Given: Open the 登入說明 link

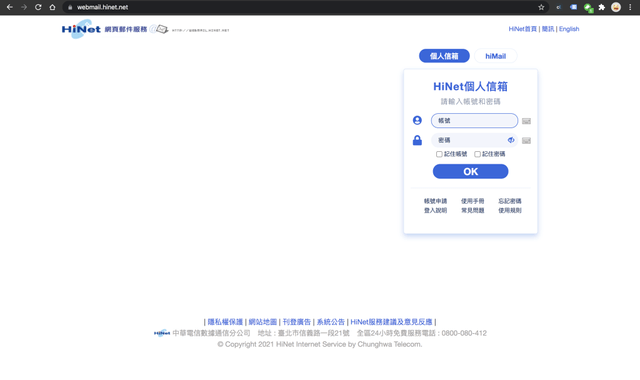Looking at the screenshot, I should [x=435, y=210].
